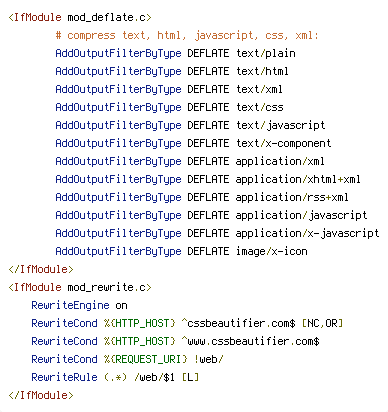This screenshot has width=388, height=412.
Task: Select the text/plain MIME type
Action: (266, 53)
